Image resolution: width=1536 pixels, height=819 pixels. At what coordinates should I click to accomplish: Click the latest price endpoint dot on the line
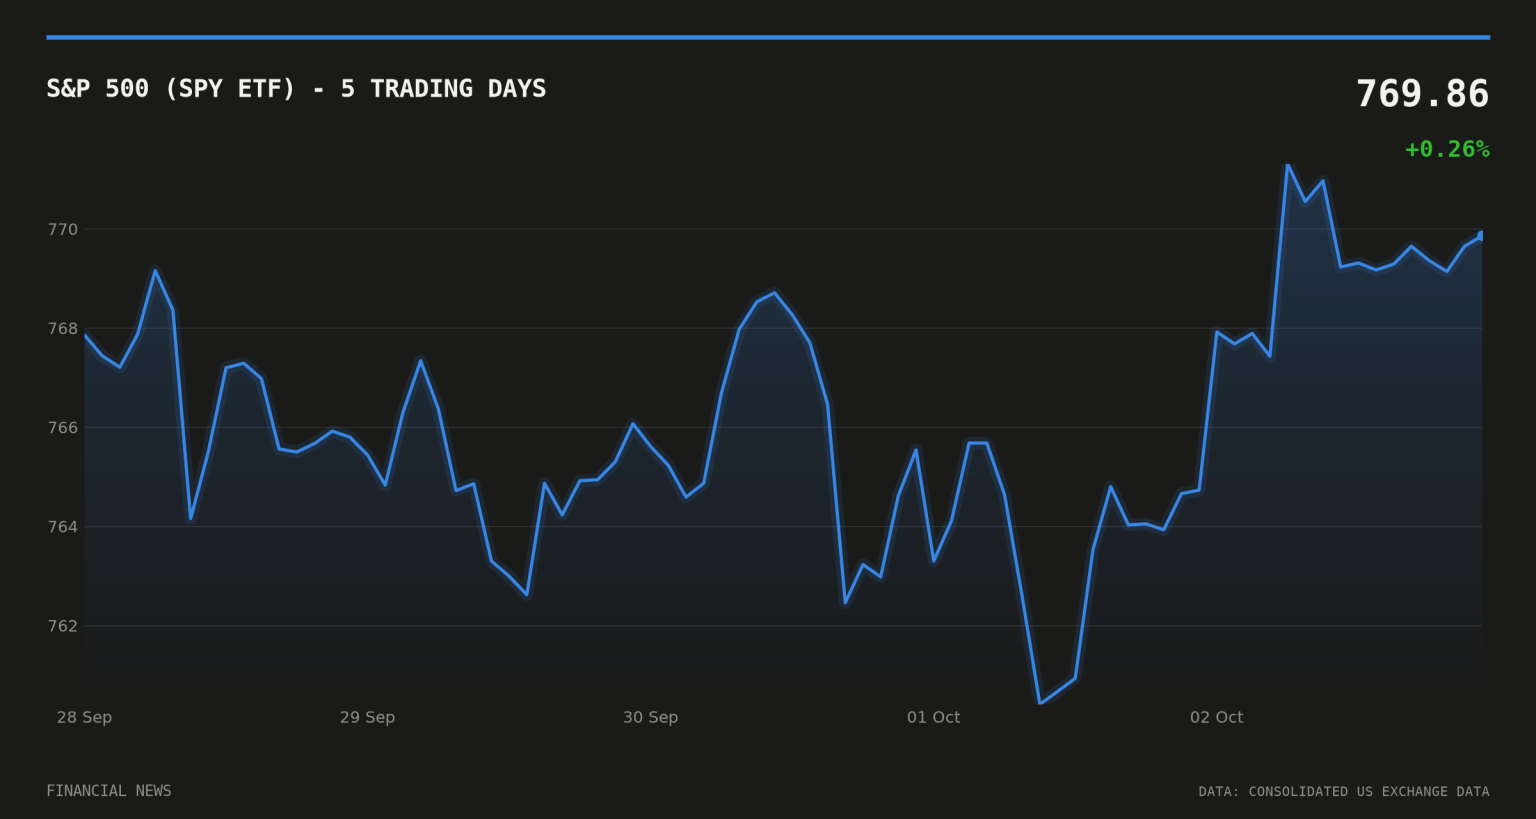point(1481,236)
